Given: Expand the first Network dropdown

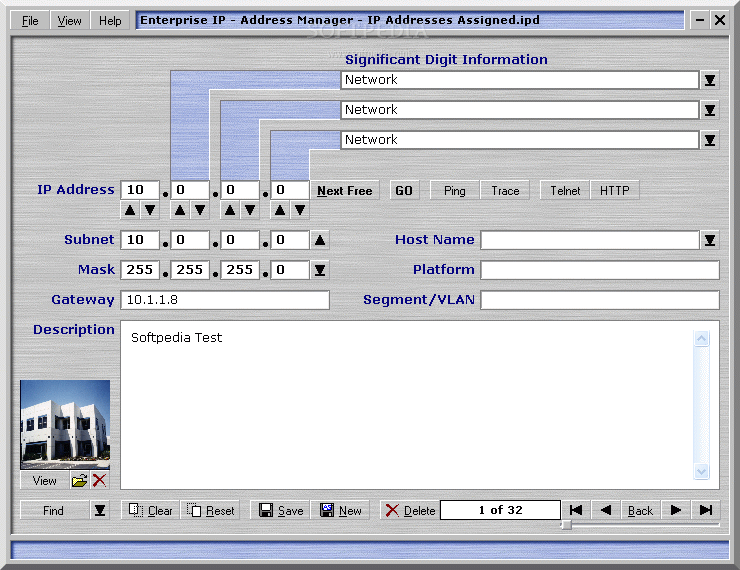Looking at the screenshot, I should [710, 80].
